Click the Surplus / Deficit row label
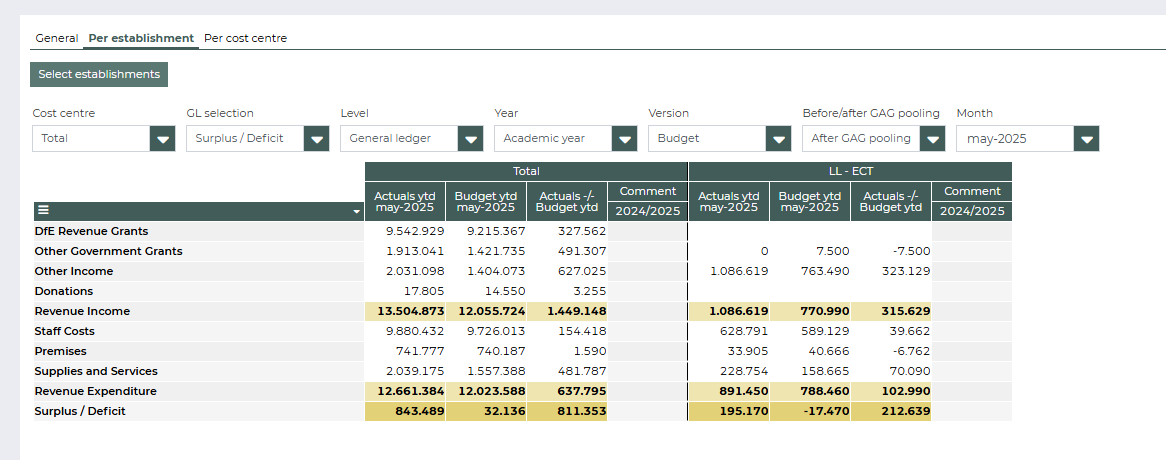Viewport: 1166px width, 460px height. pyautogui.click(x=80, y=411)
